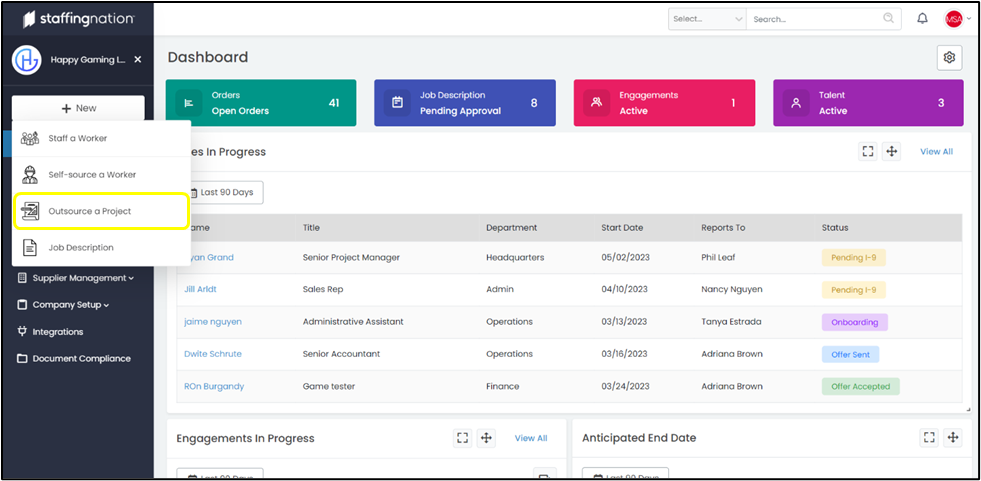The width and height of the screenshot is (981, 481).
Task: Click the Orders card icon
Action: pyautogui.click(x=188, y=103)
